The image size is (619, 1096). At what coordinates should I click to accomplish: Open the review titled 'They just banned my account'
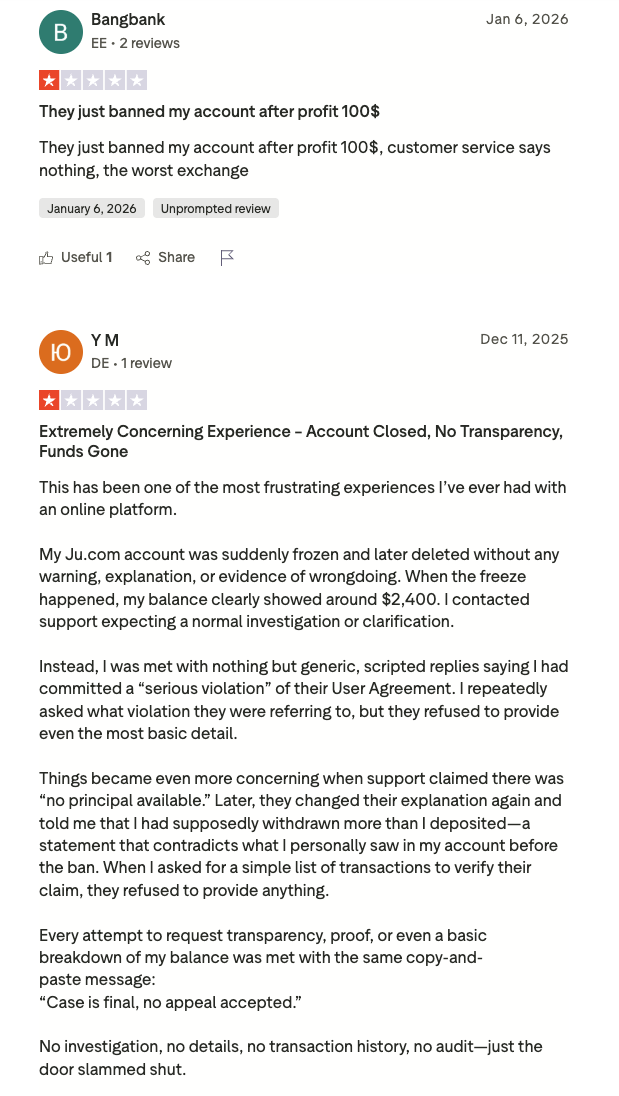tap(210, 111)
